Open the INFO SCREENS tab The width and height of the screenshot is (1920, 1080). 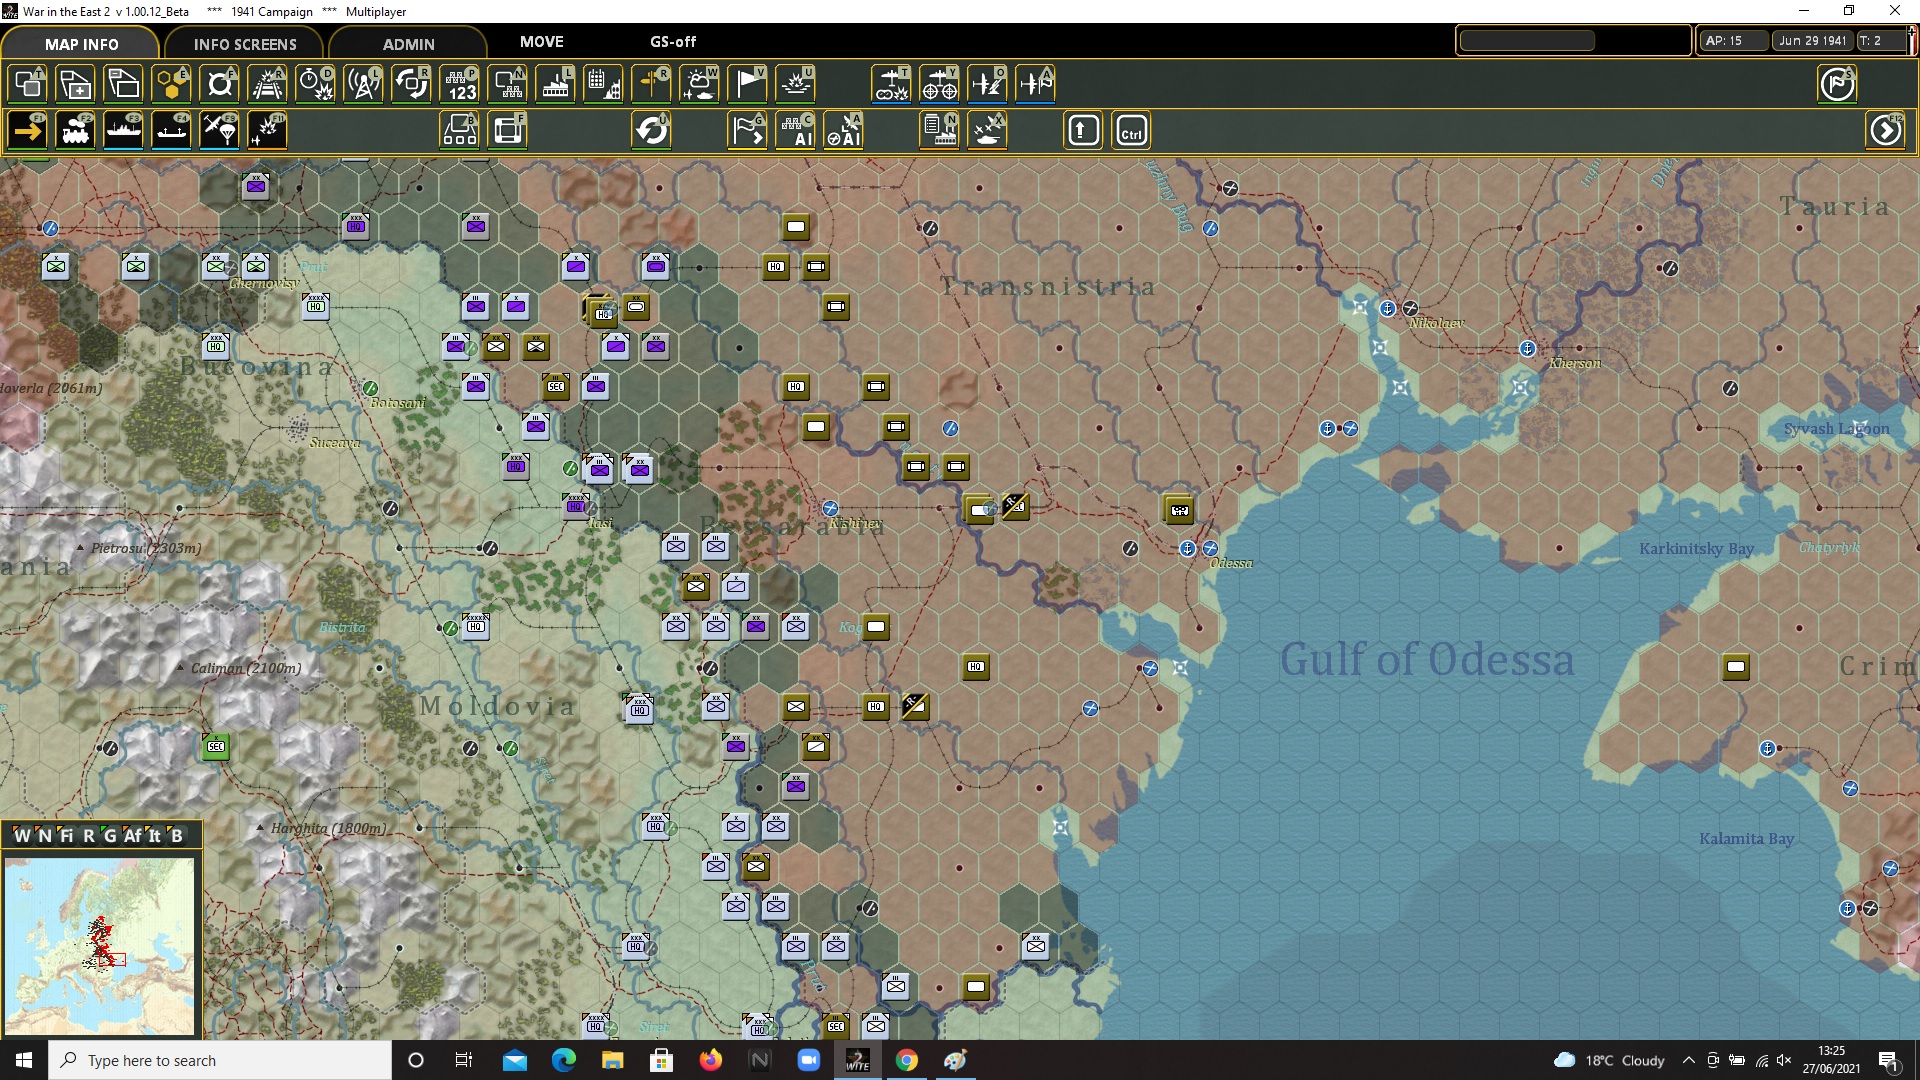coord(245,44)
